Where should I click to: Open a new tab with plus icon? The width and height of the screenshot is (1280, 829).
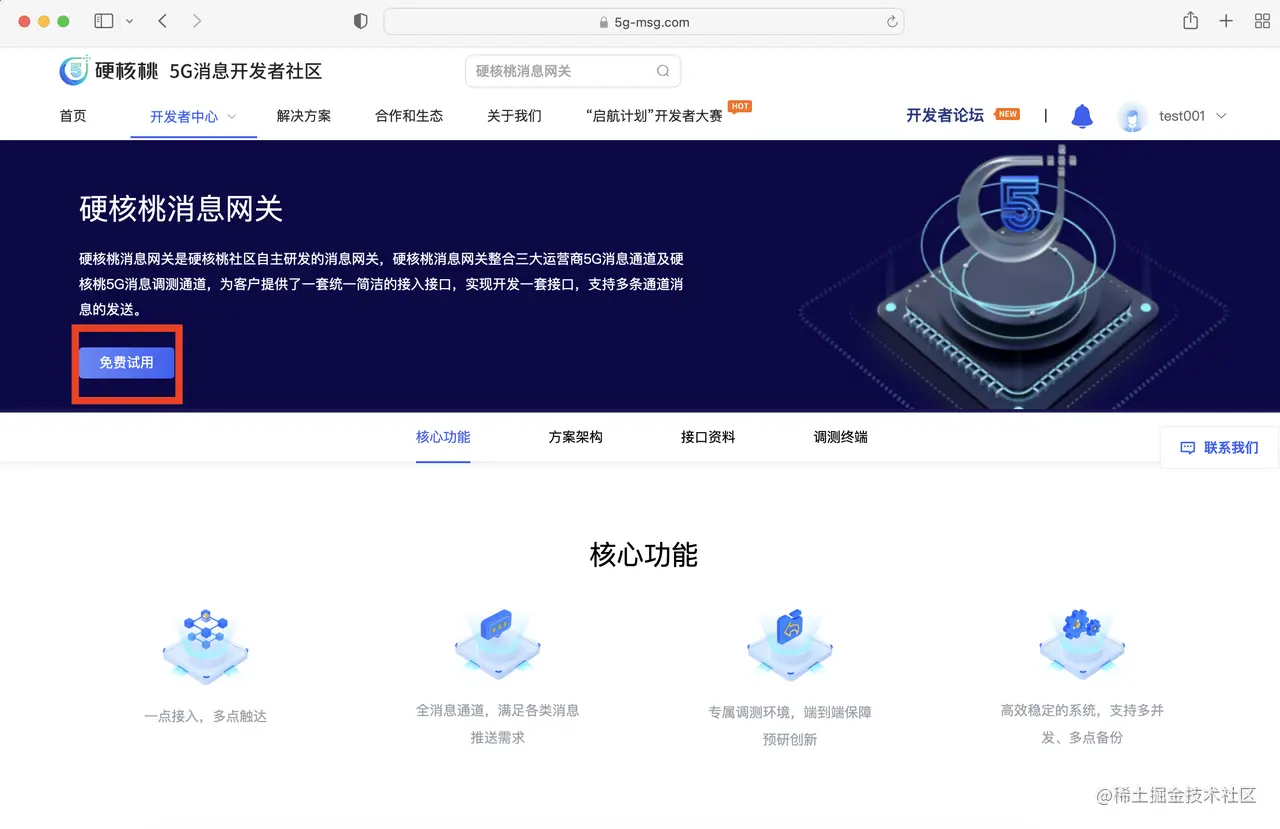1226,21
